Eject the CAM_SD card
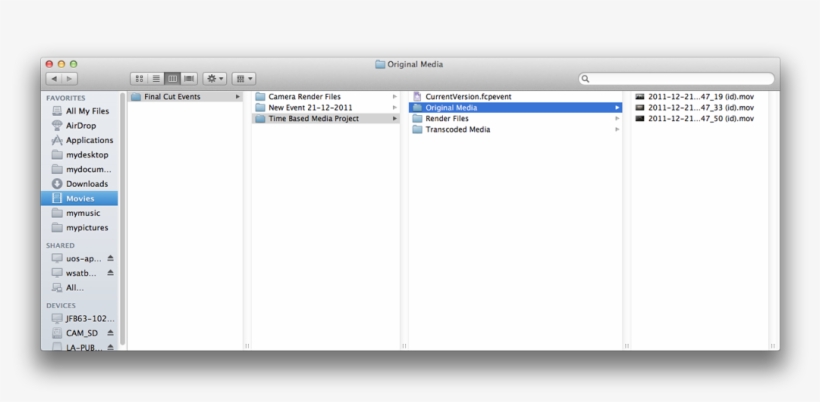This screenshot has height=402, width=820. [110, 333]
